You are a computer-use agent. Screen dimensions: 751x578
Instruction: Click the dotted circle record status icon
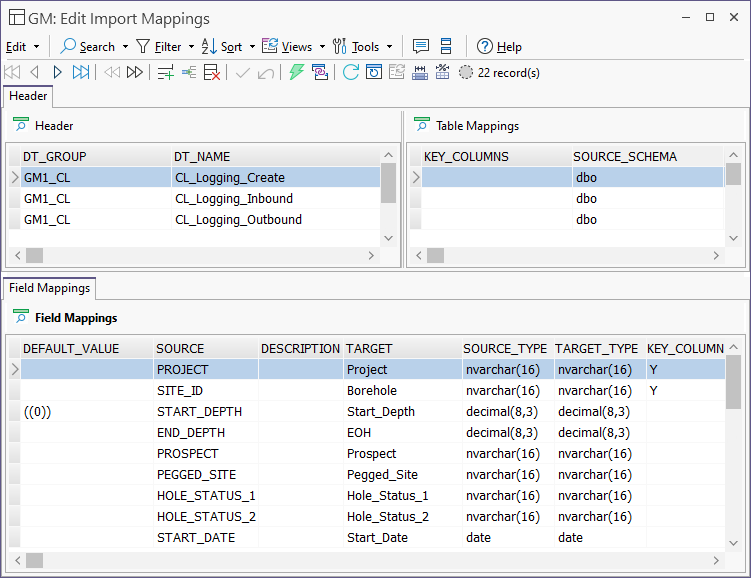coord(466,72)
